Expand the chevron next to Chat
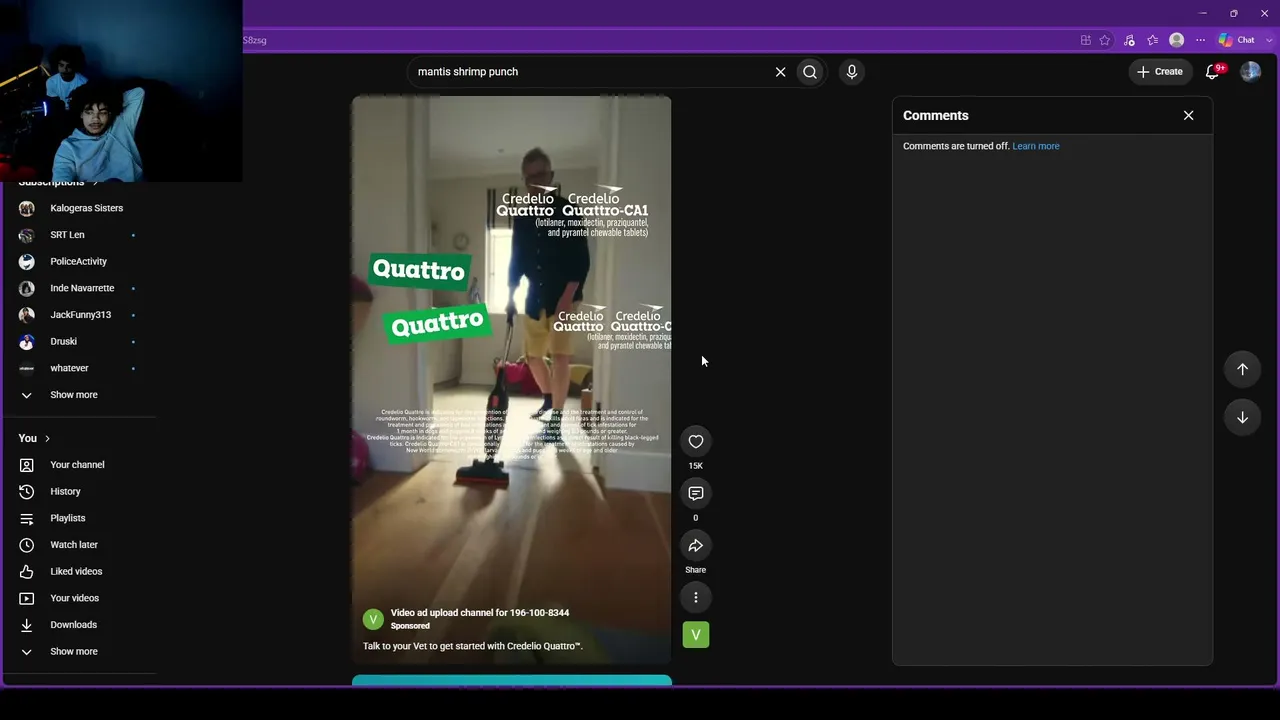 (1269, 40)
